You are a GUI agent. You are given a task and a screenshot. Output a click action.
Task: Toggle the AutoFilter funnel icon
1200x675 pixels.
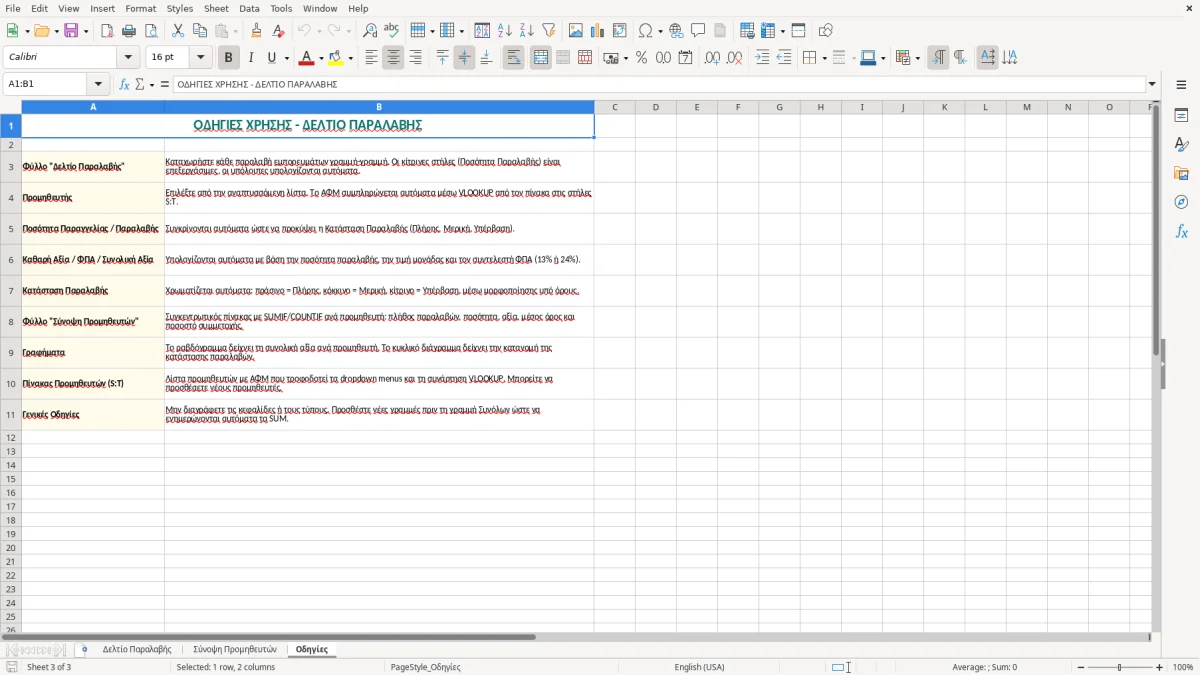click(x=549, y=31)
